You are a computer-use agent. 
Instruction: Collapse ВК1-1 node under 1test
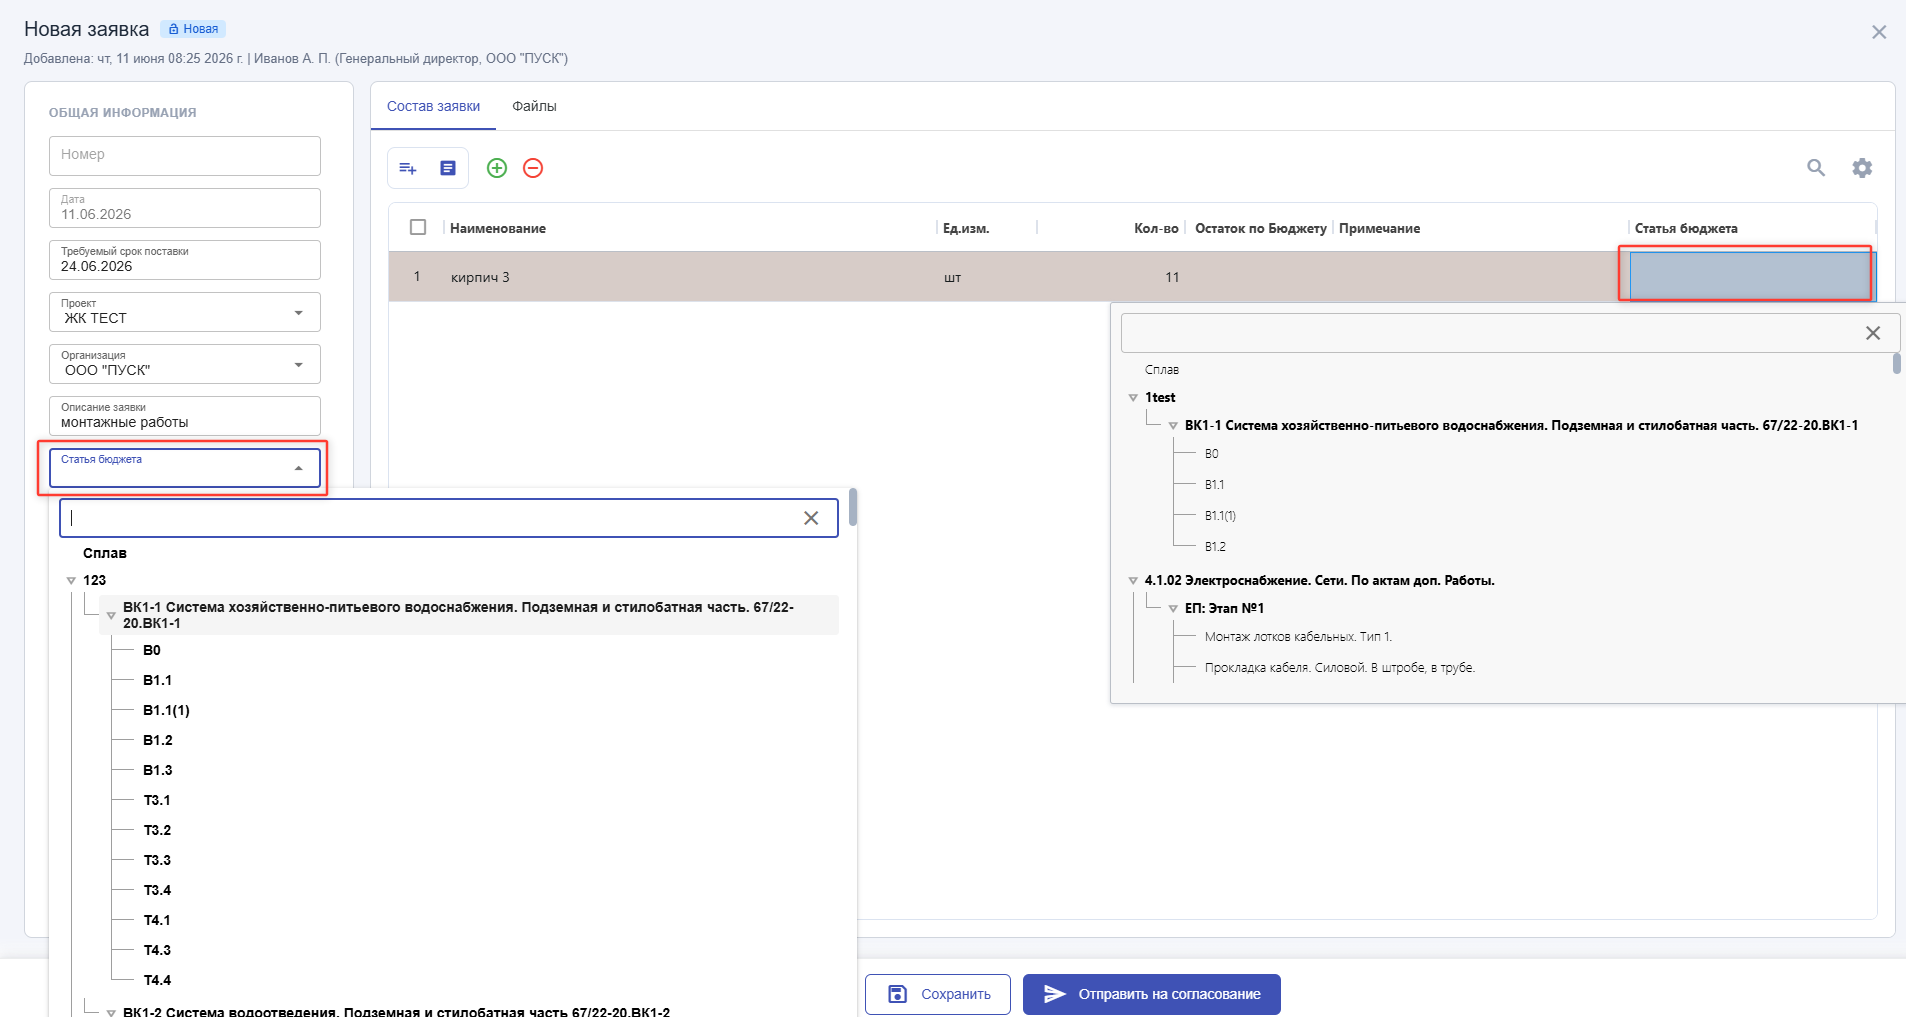[x=1173, y=425]
